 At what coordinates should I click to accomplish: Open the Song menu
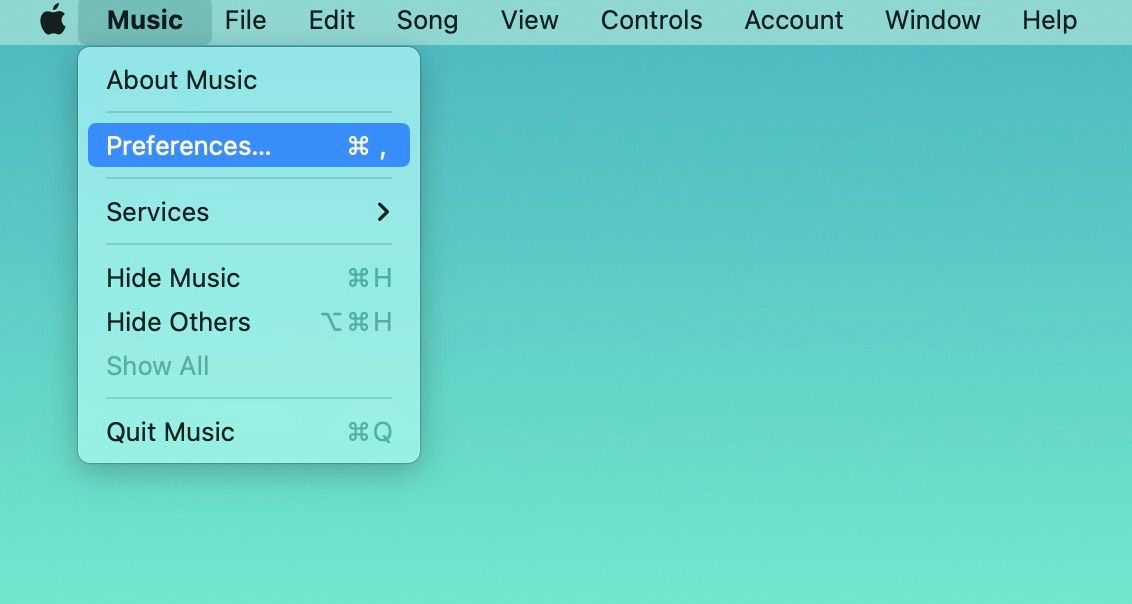point(427,20)
